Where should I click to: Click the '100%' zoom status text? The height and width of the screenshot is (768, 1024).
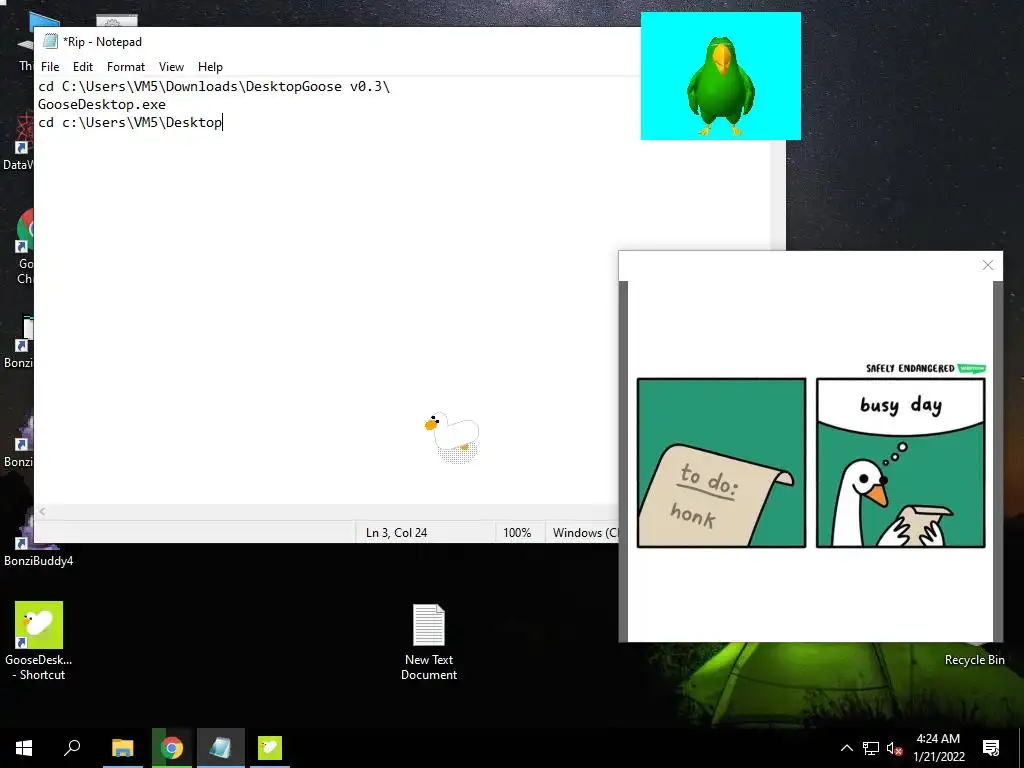[517, 532]
